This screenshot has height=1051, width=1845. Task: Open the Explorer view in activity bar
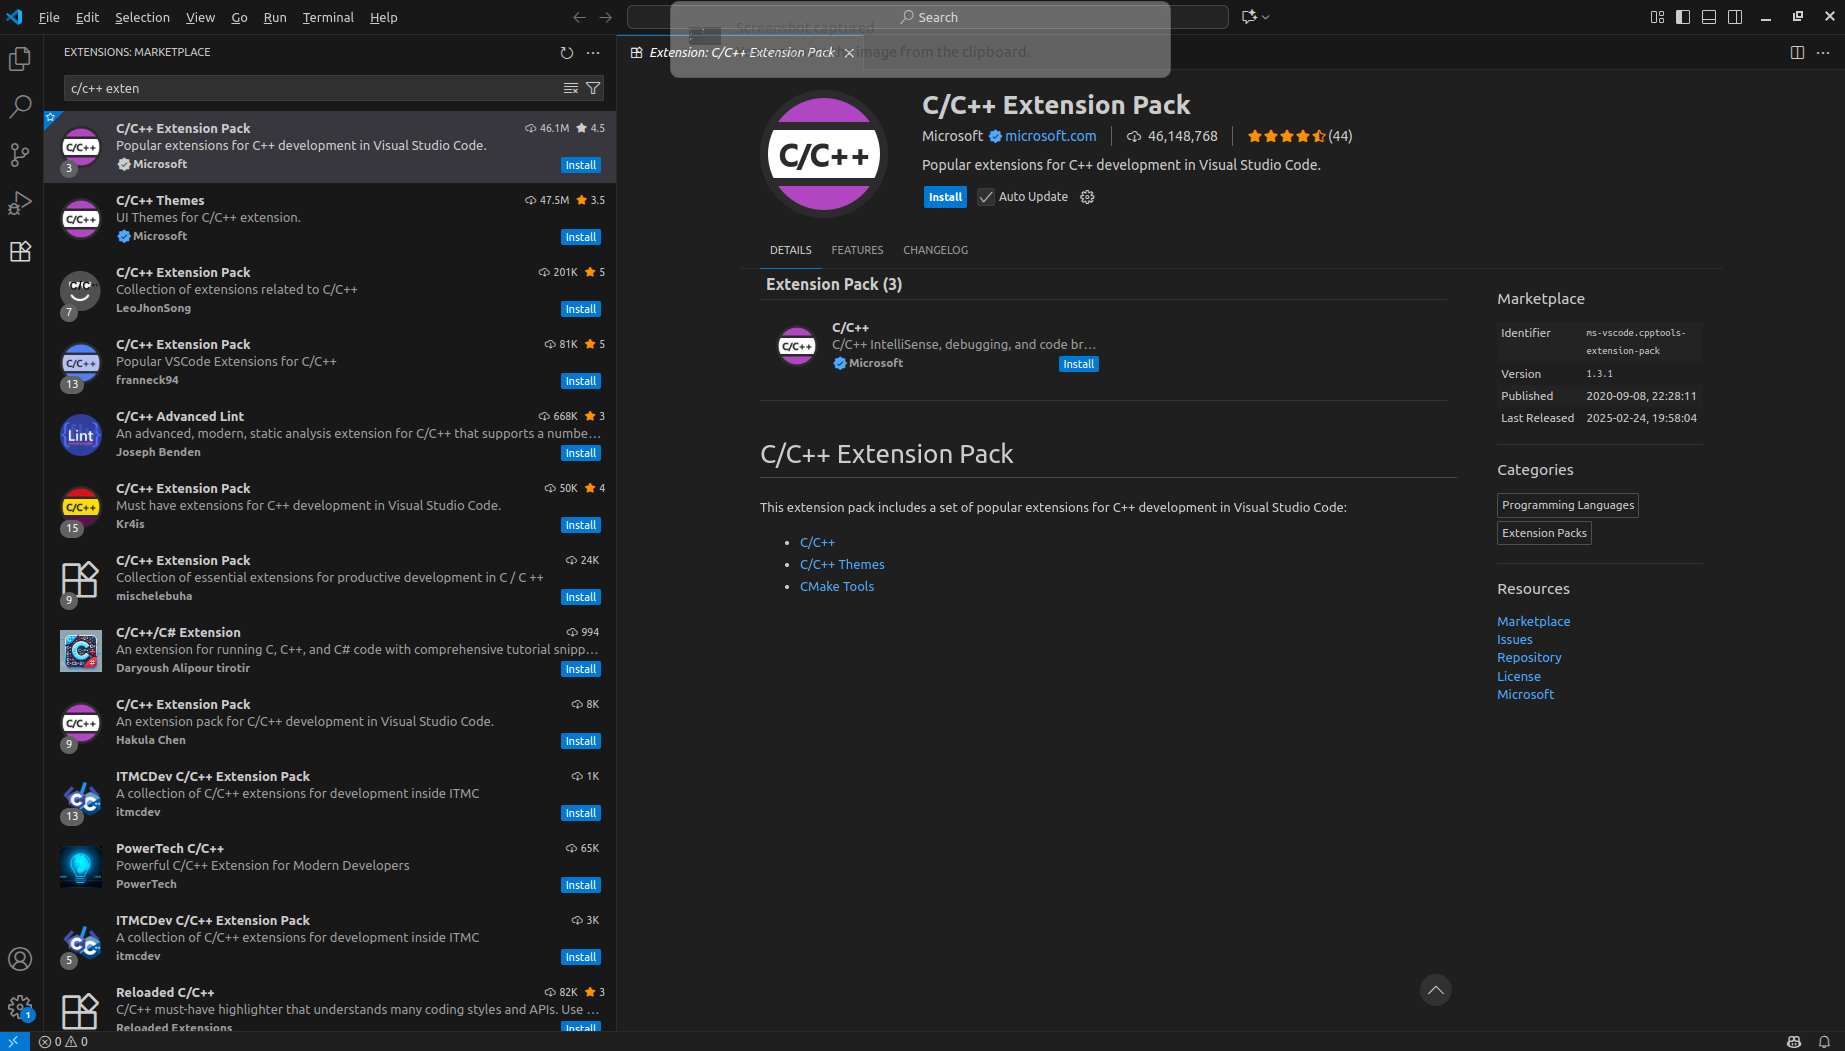pos(20,60)
